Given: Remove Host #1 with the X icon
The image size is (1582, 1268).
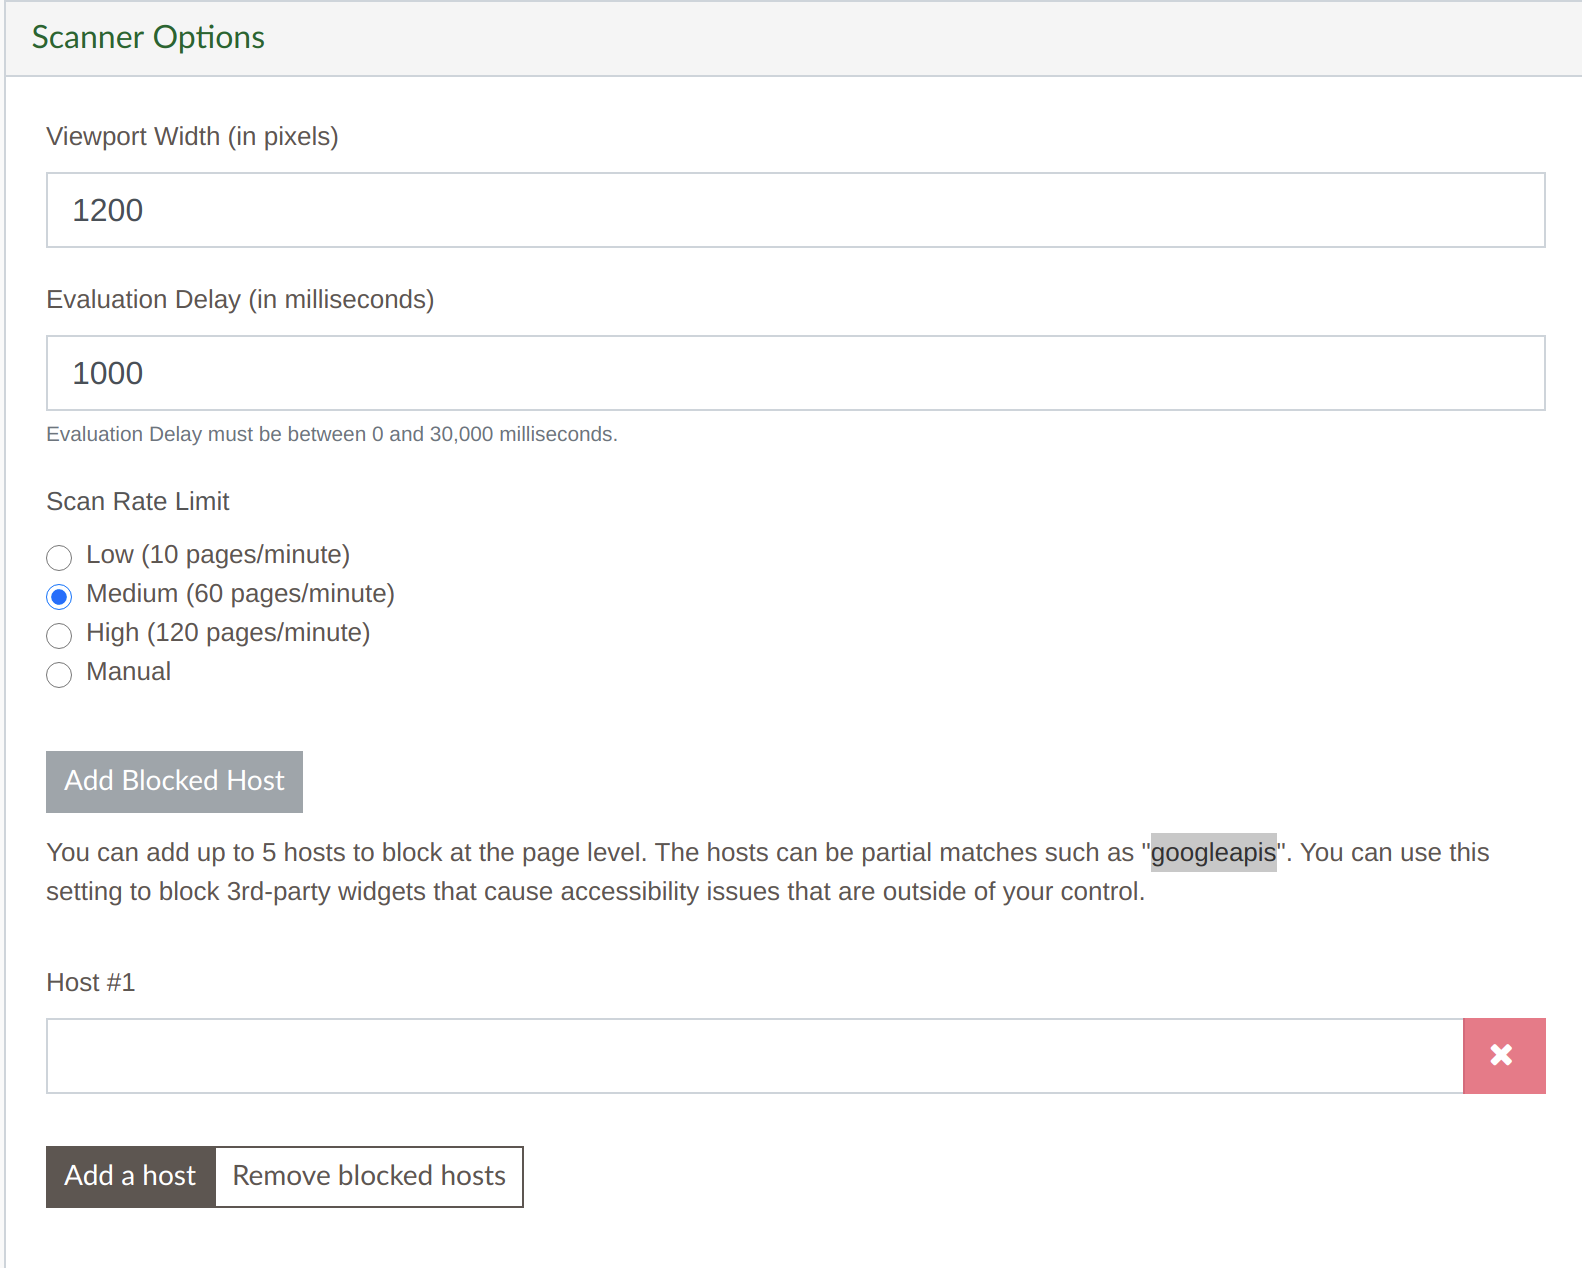Looking at the screenshot, I should point(1504,1056).
